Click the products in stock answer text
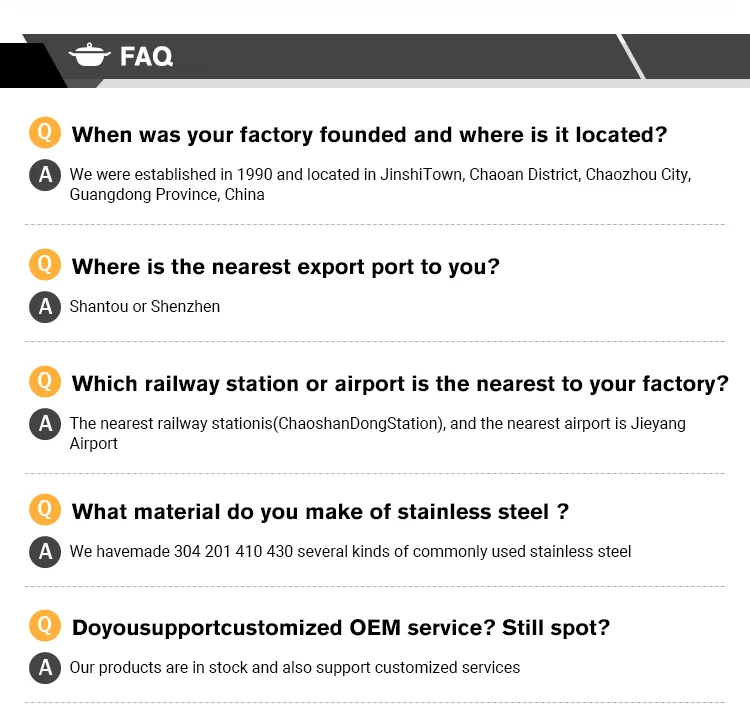The image size is (750, 722). point(294,668)
